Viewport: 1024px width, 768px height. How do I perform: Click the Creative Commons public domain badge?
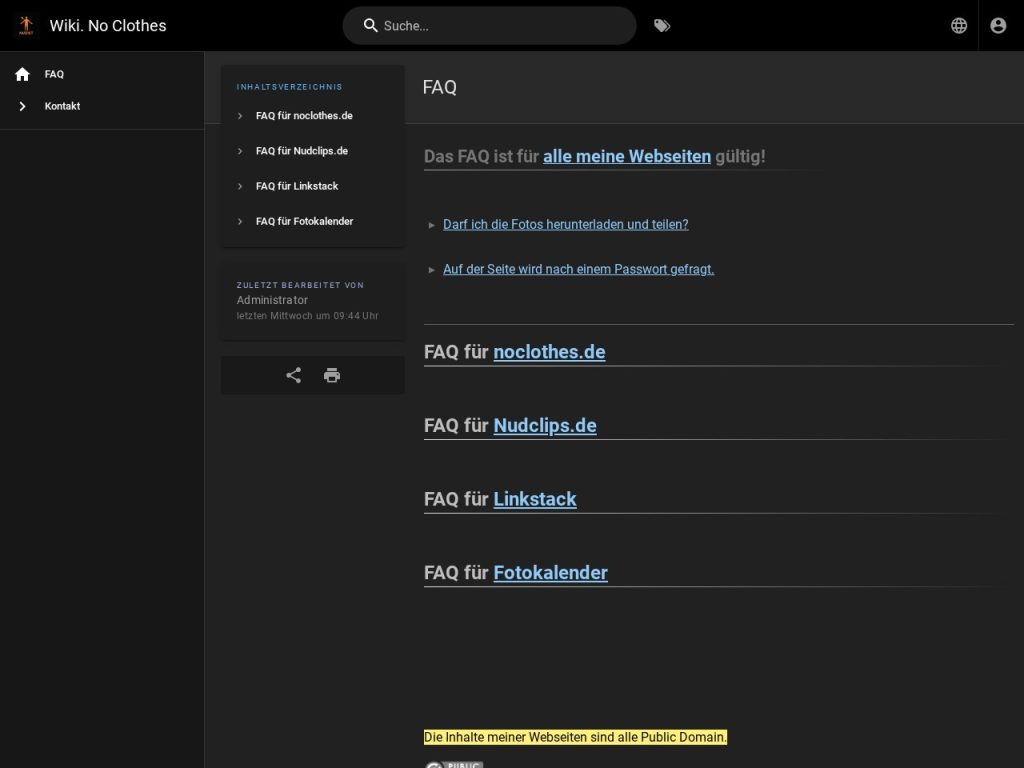click(x=453, y=764)
